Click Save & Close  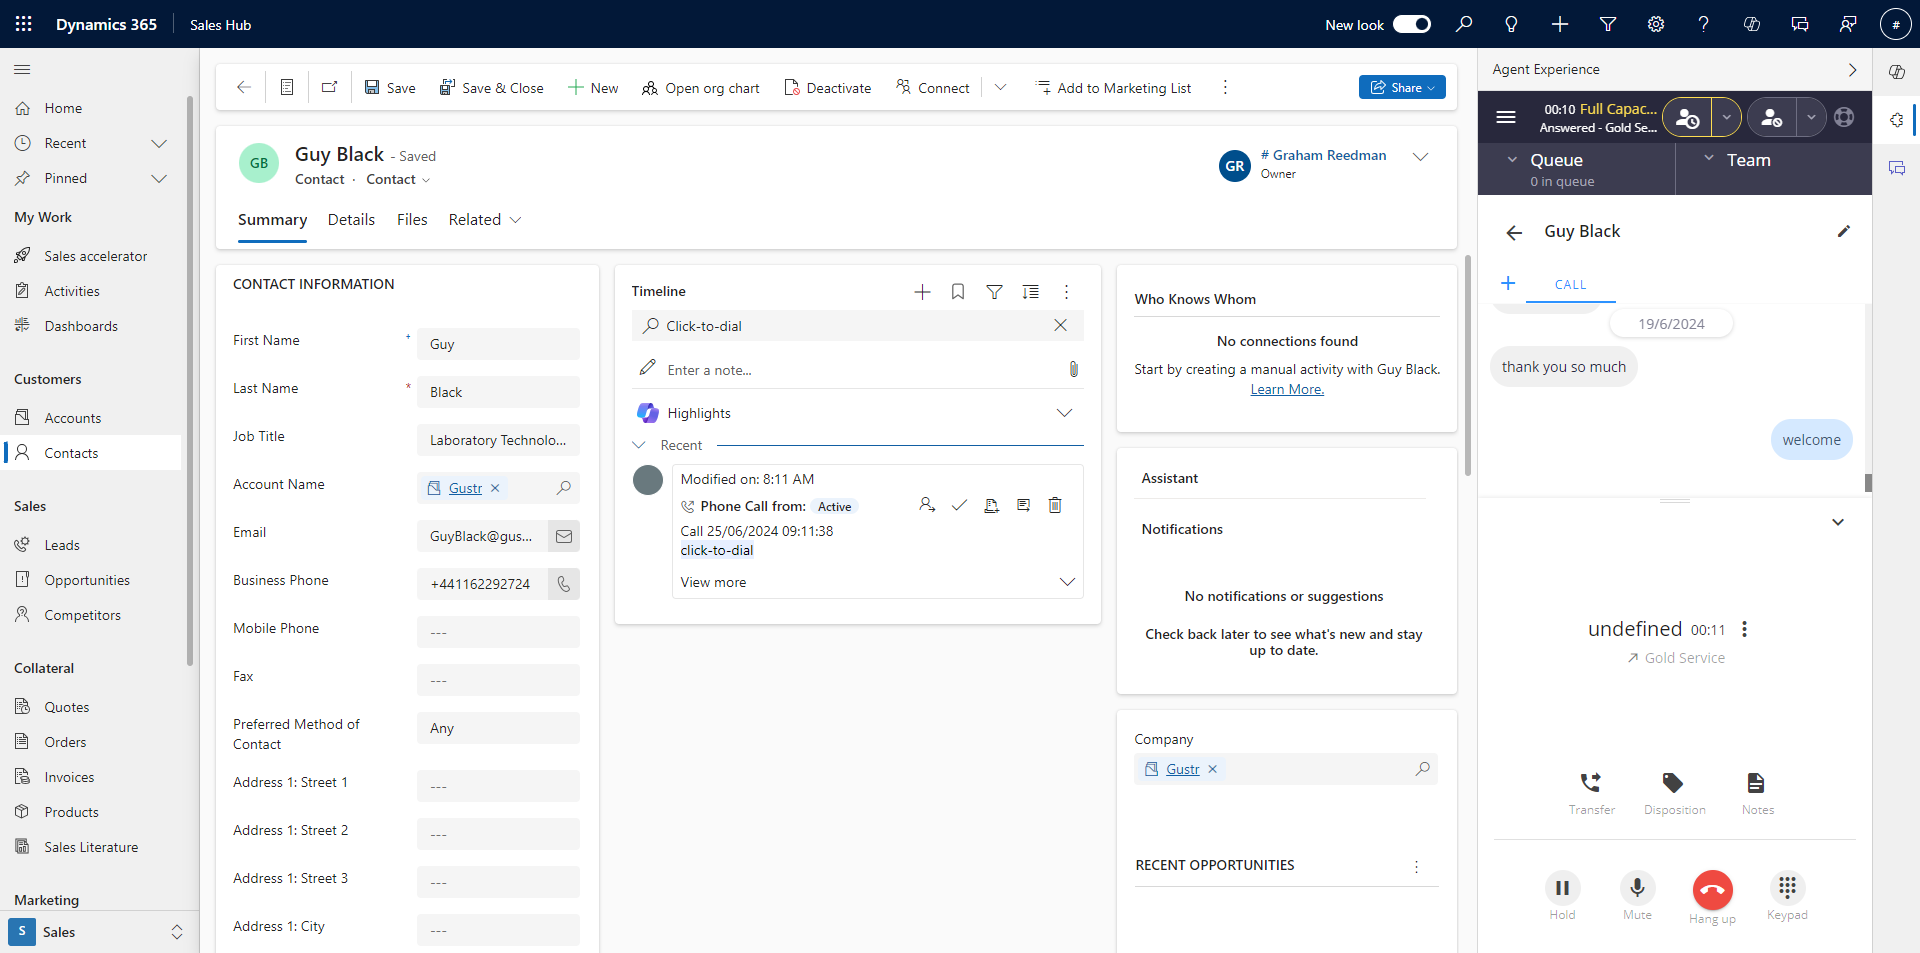click(492, 88)
